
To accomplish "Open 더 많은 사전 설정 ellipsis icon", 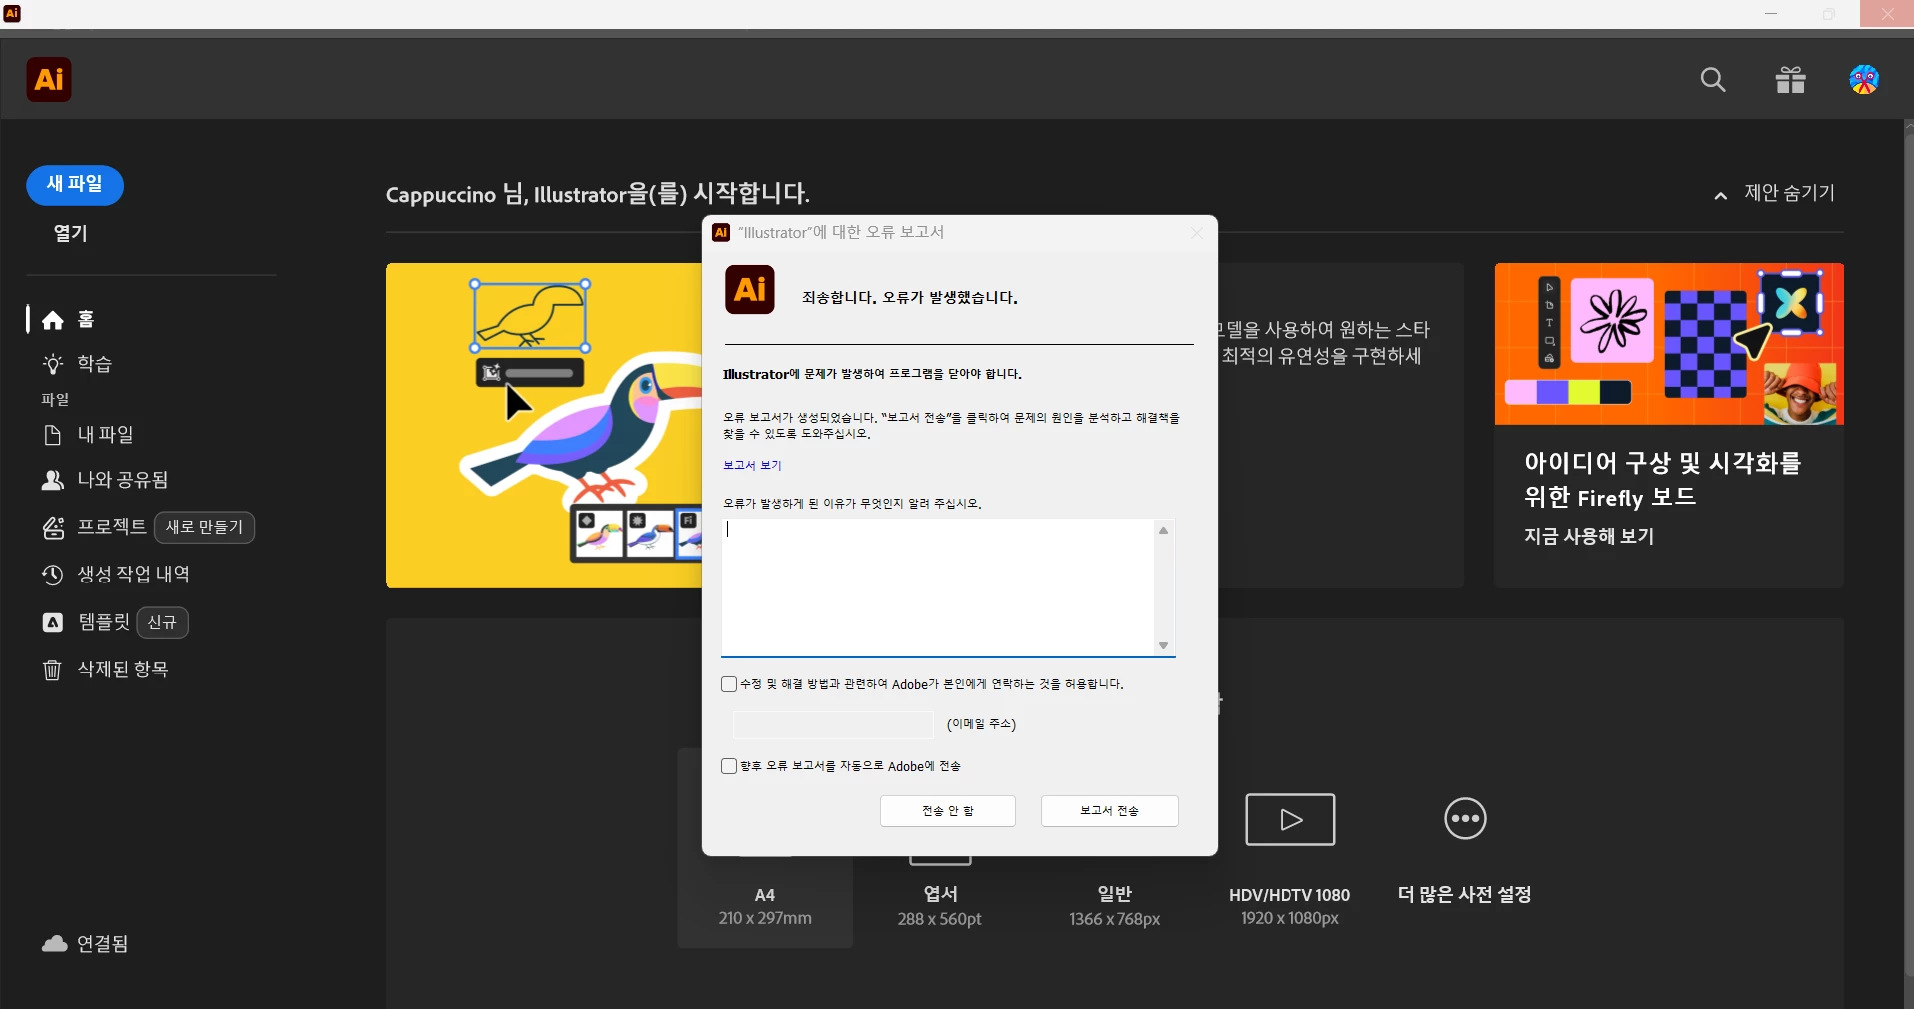I will click(1465, 819).
